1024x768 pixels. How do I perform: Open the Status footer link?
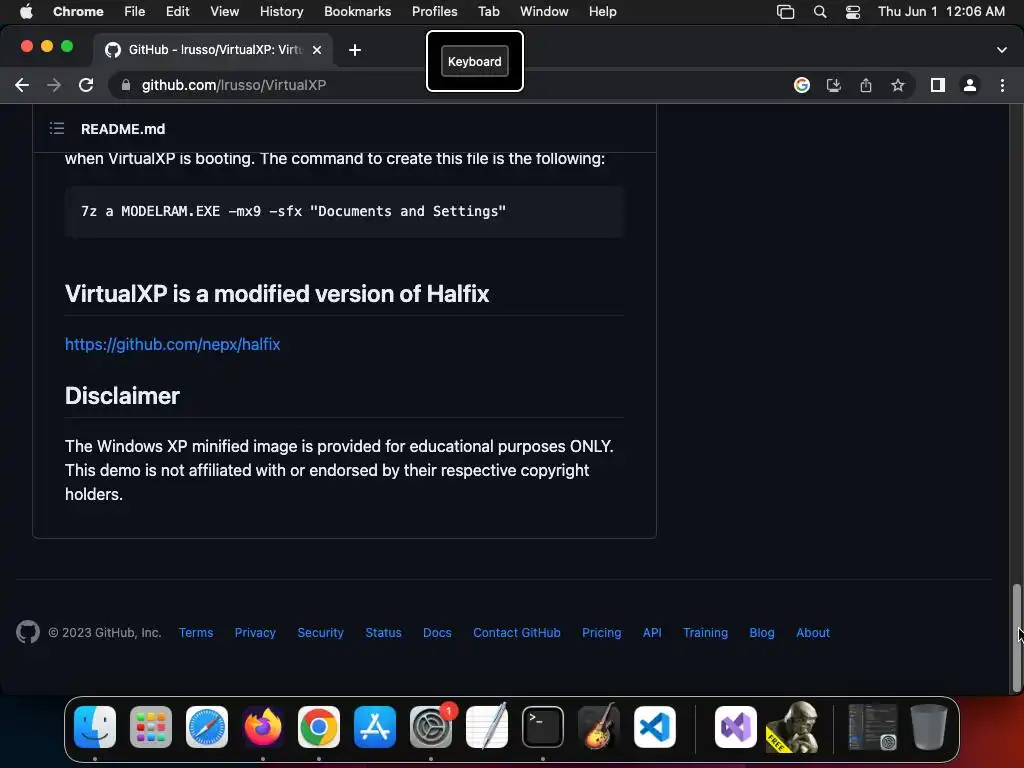point(383,632)
